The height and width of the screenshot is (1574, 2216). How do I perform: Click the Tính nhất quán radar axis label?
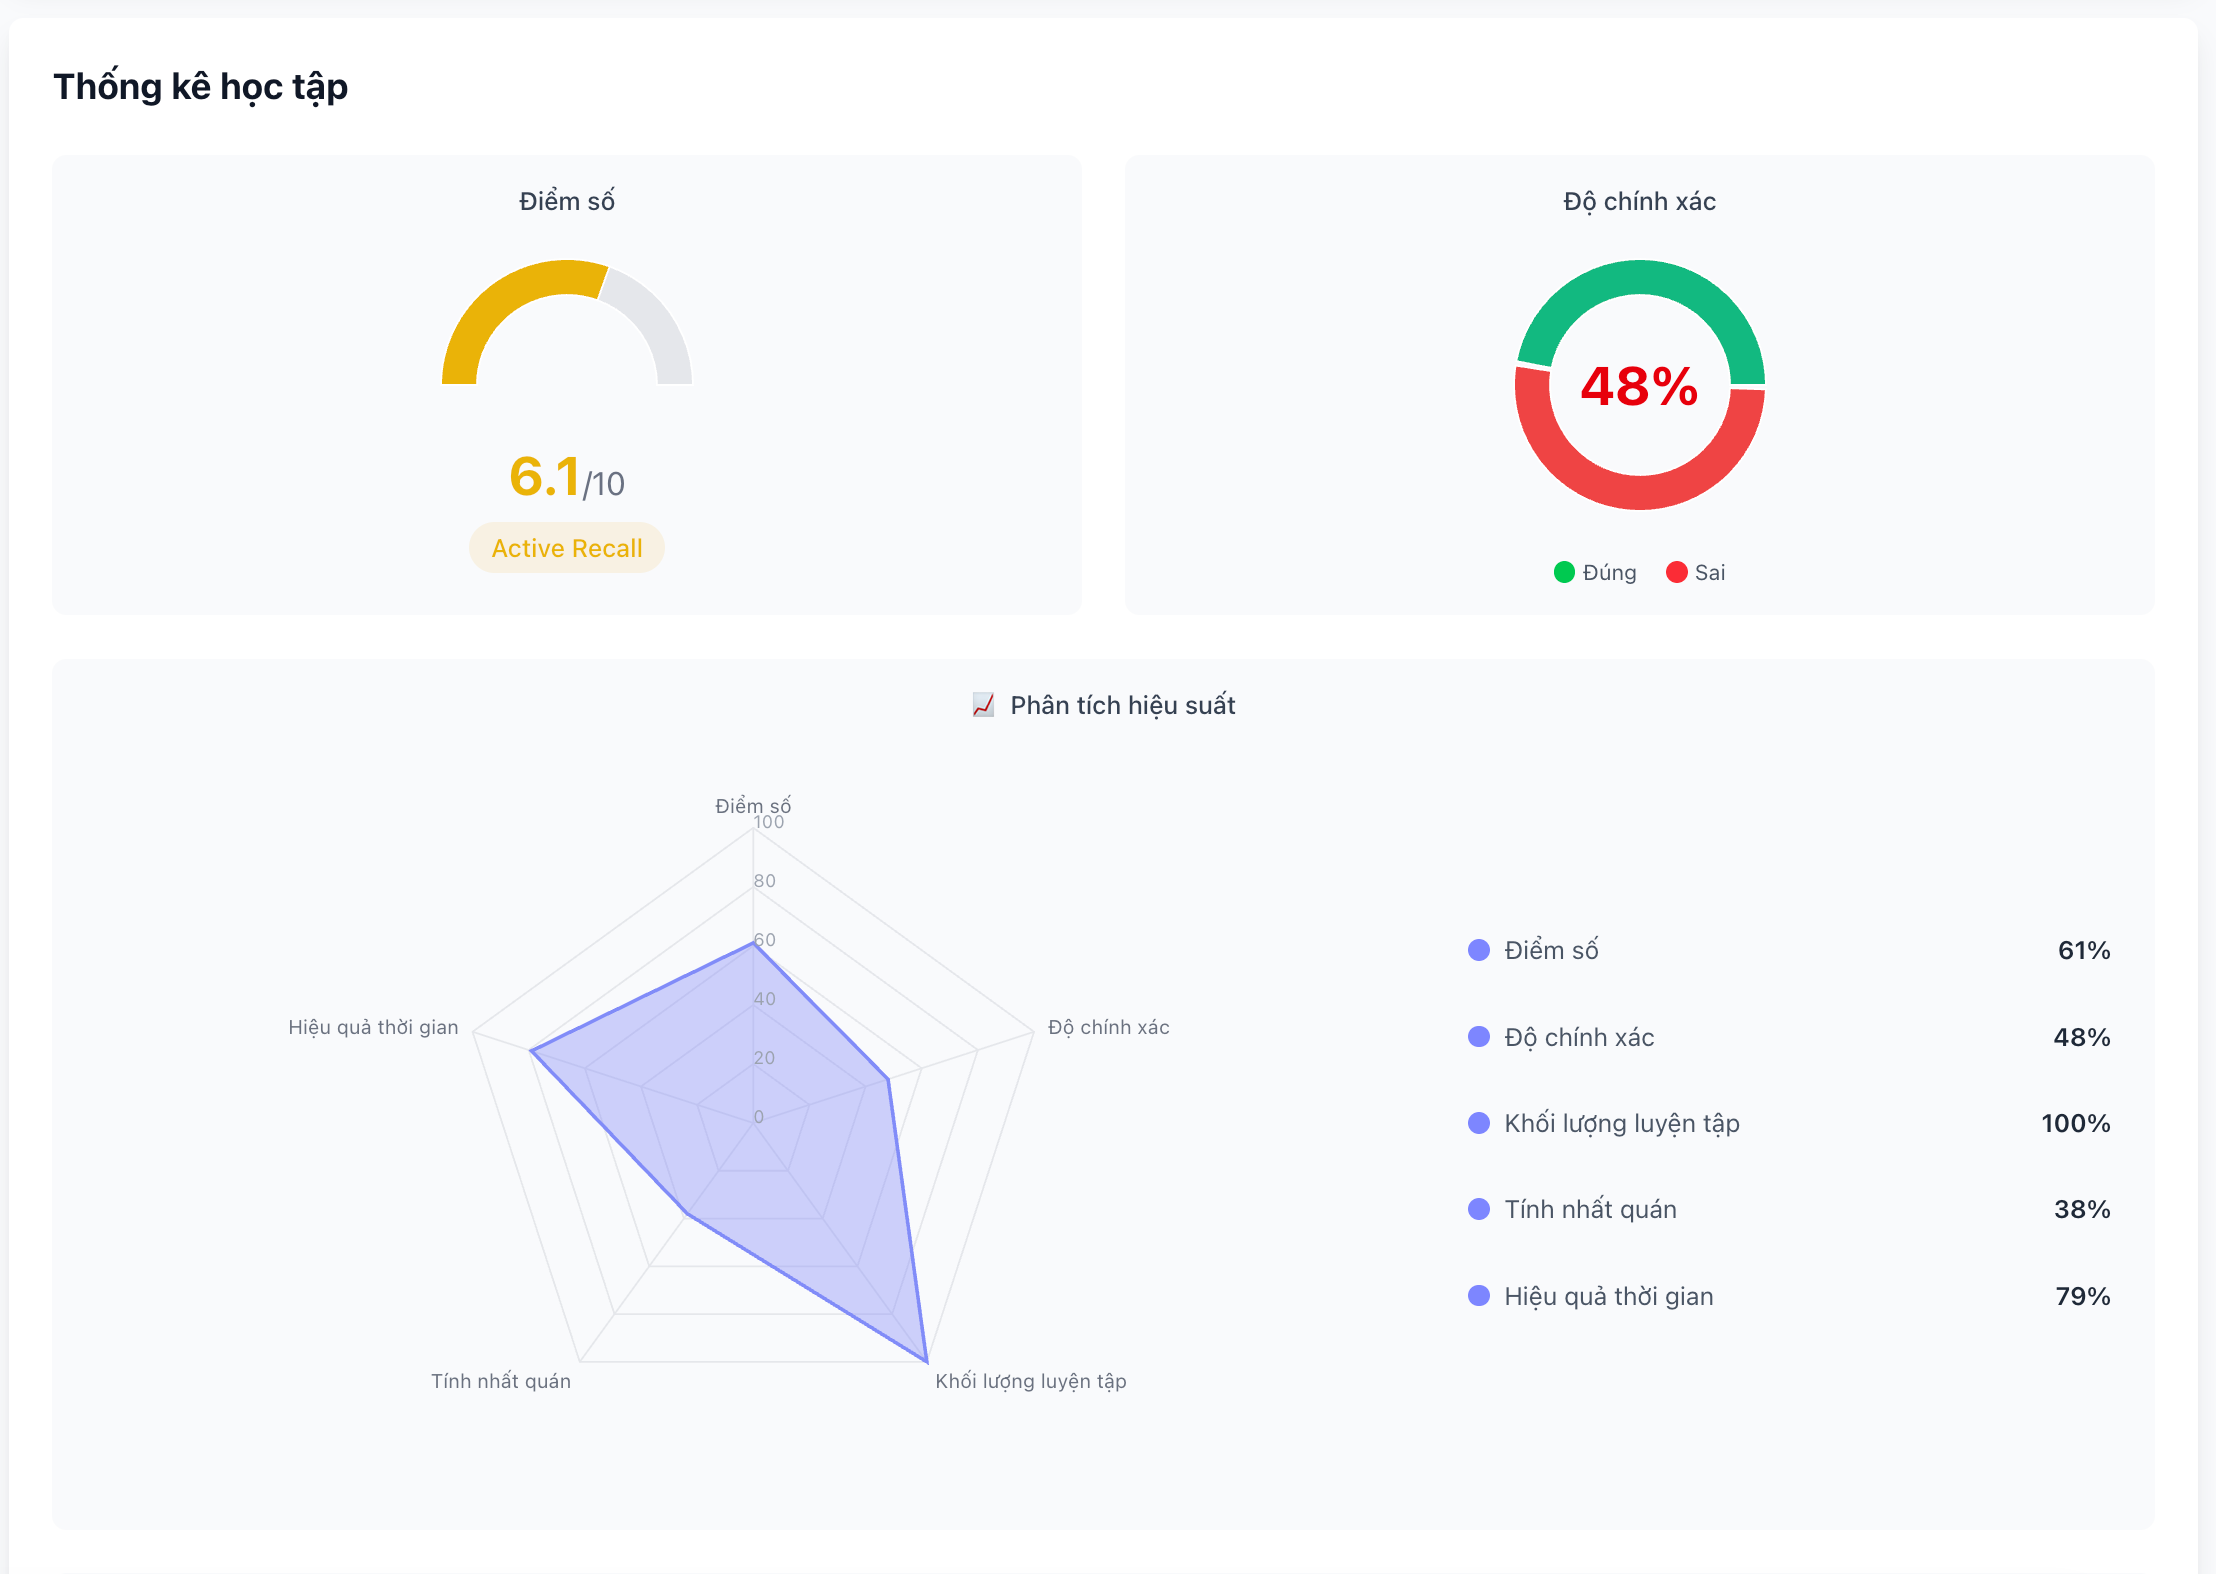click(x=501, y=1381)
